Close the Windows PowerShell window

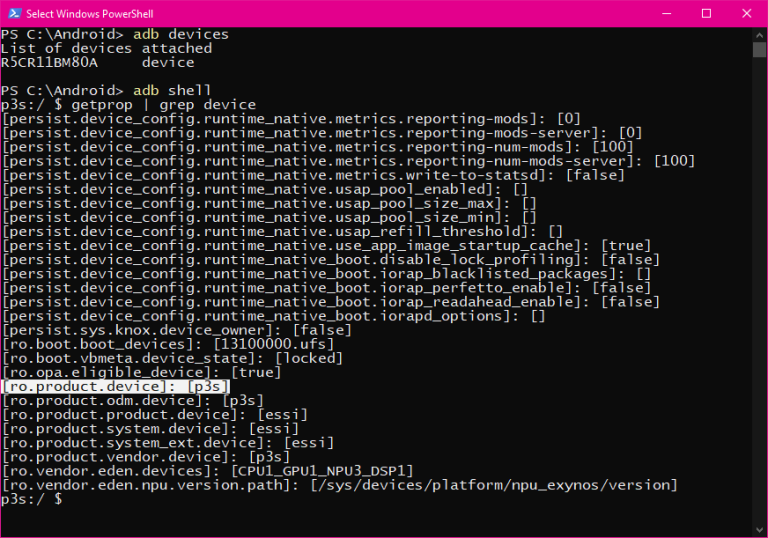tap(746, 13)
